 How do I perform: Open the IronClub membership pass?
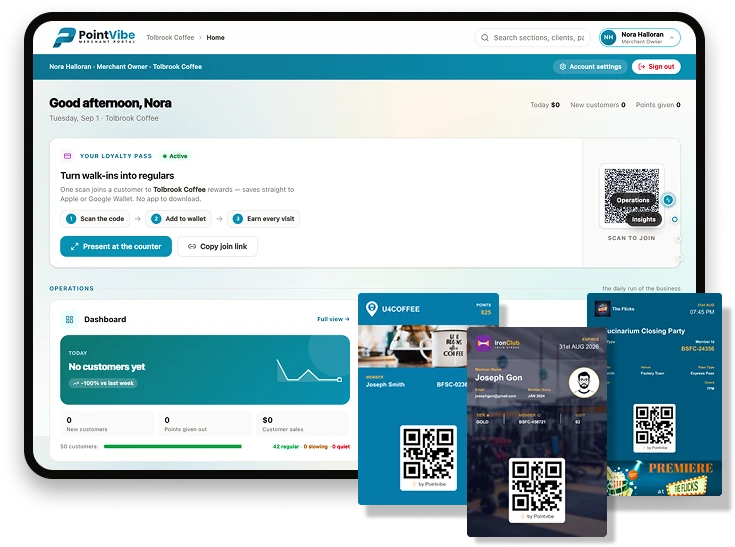(537, 432)
